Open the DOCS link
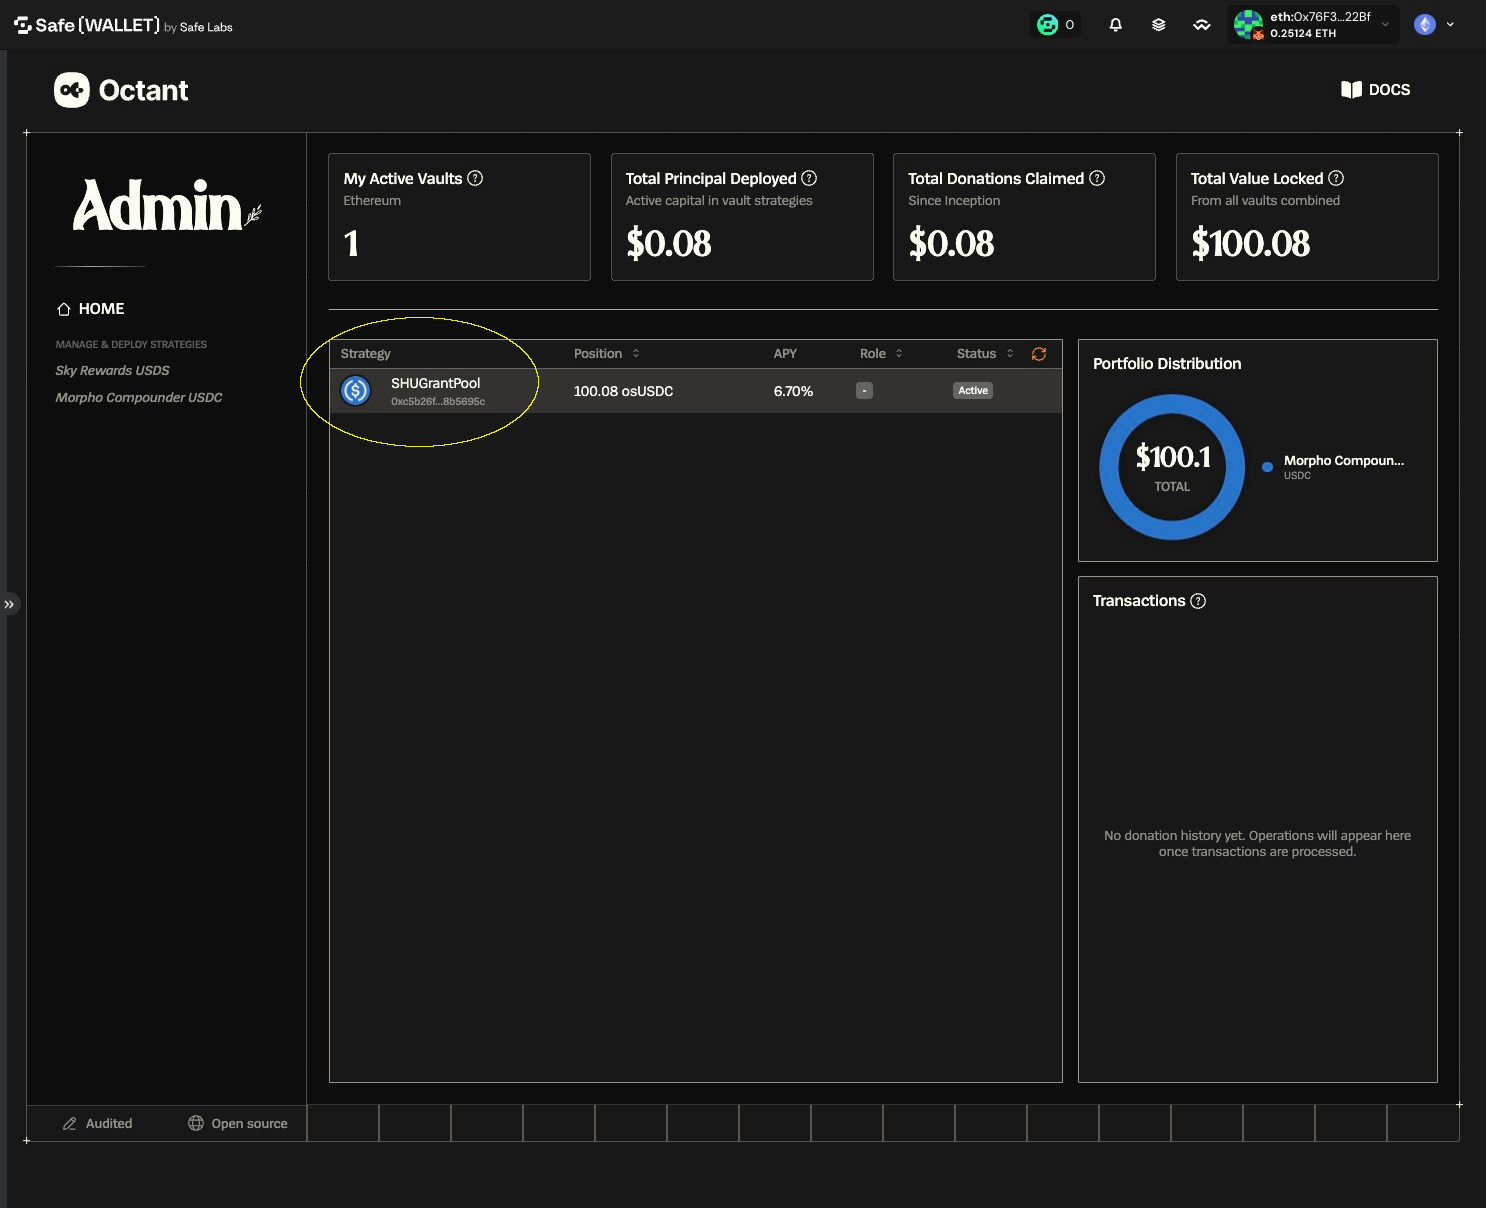Screen dimensions: 1486x1208 (1375, 90)
